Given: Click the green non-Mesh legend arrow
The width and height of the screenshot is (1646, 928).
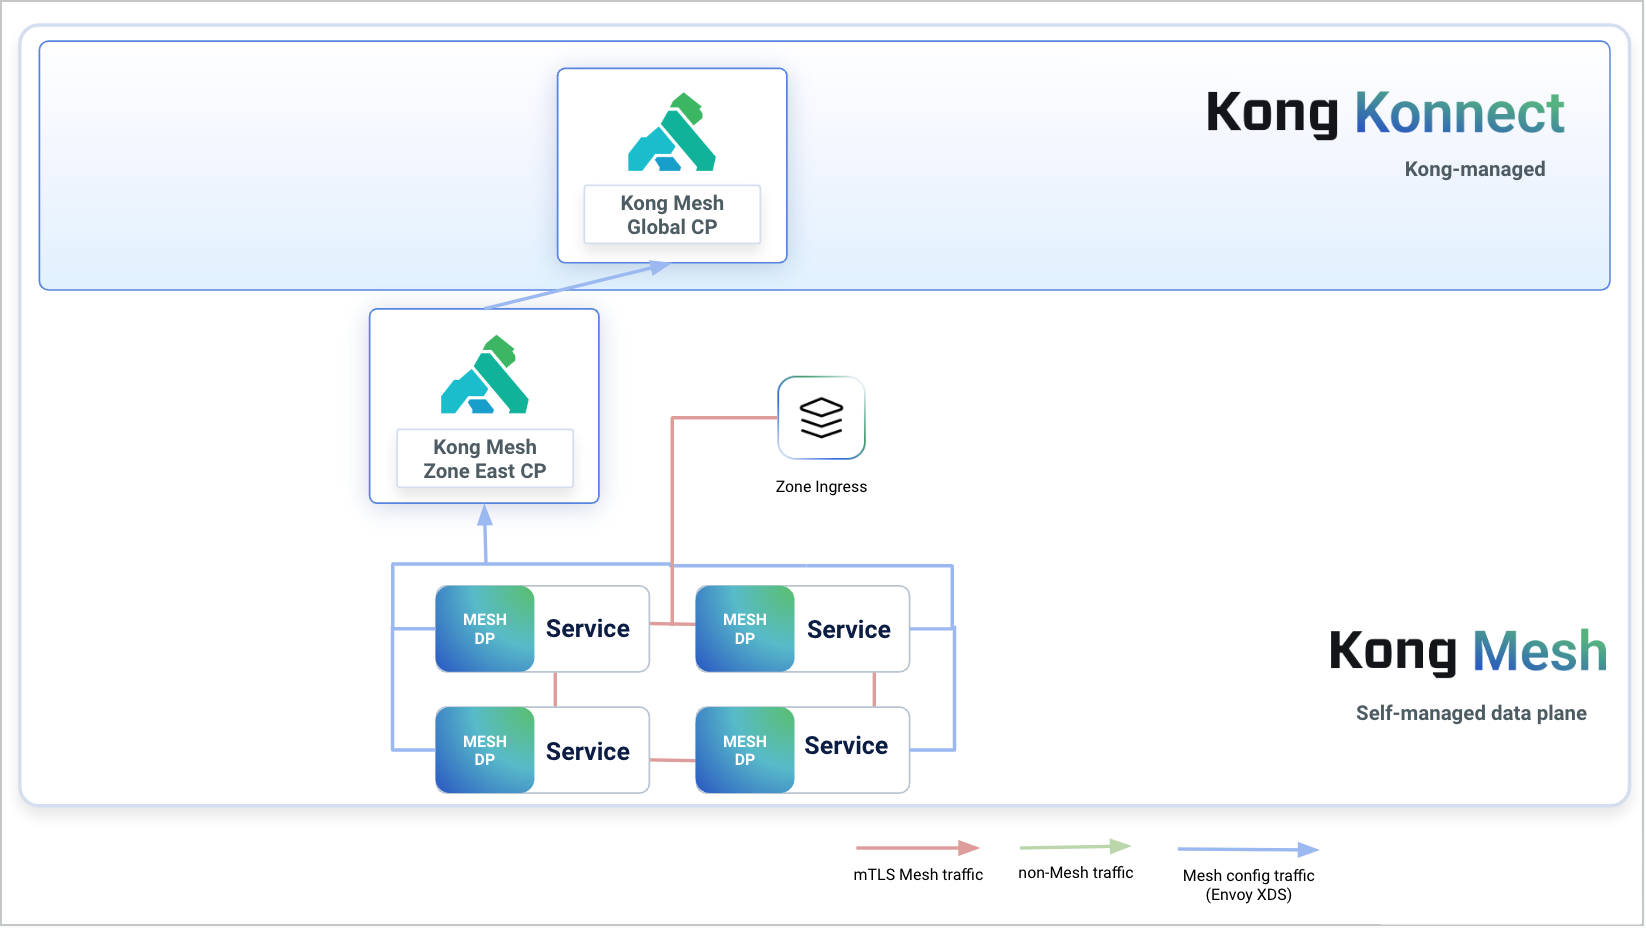Looking at the screenshot, I should pyautogui.click(x=1076, y=847).
